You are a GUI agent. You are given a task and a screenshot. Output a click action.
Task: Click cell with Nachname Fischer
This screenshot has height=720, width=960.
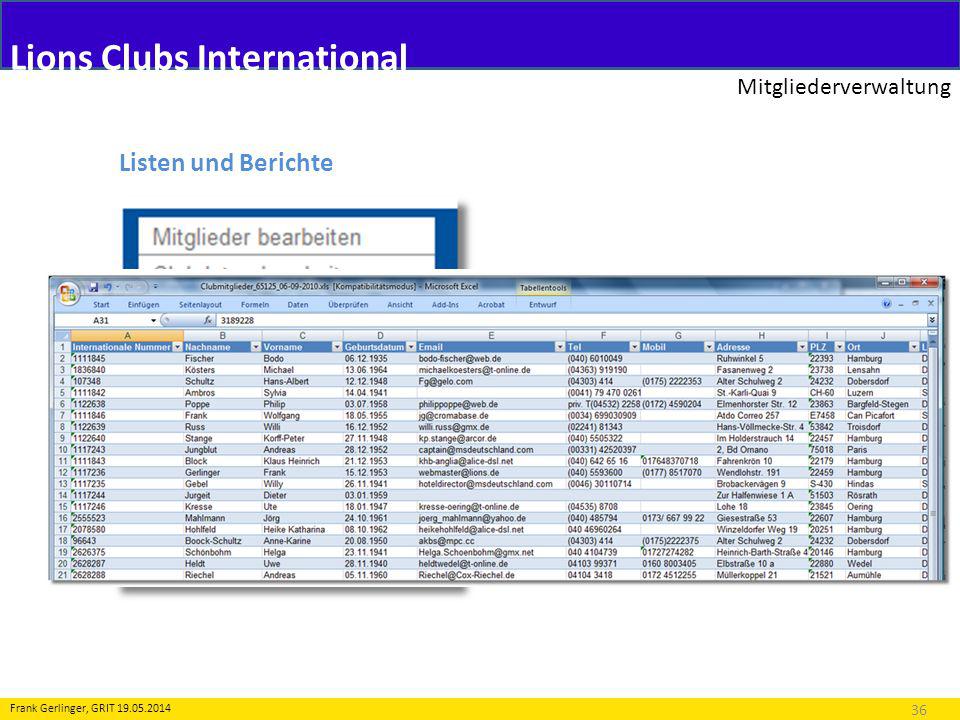coord(200,359)
